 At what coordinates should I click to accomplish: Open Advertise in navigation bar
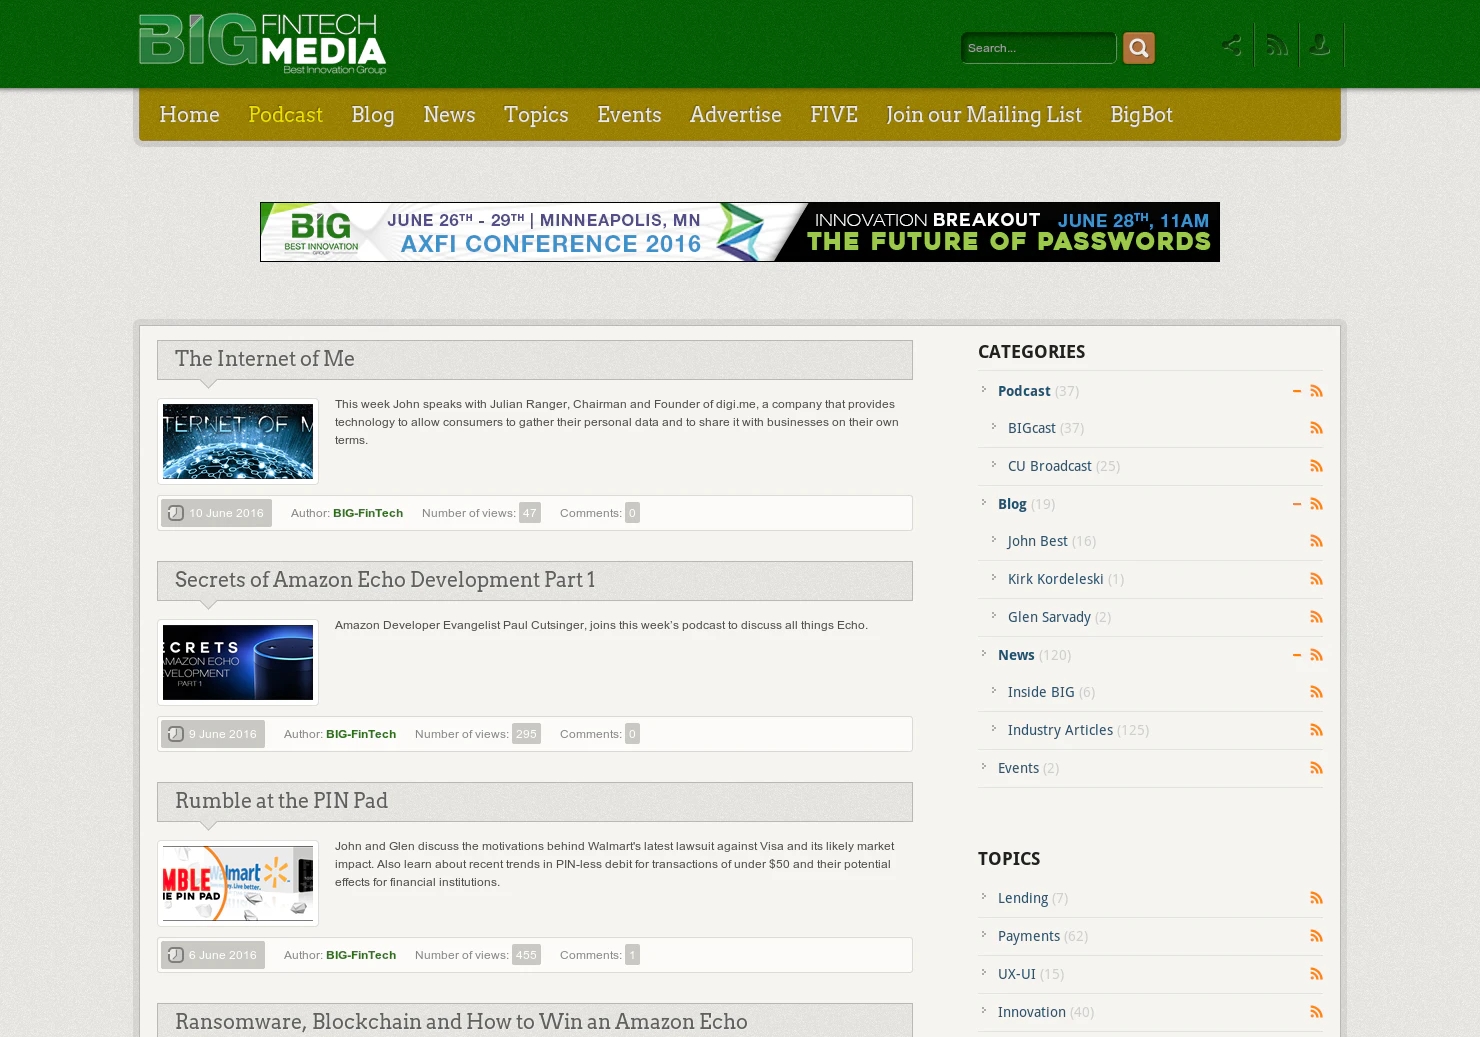tap(736, 115)
